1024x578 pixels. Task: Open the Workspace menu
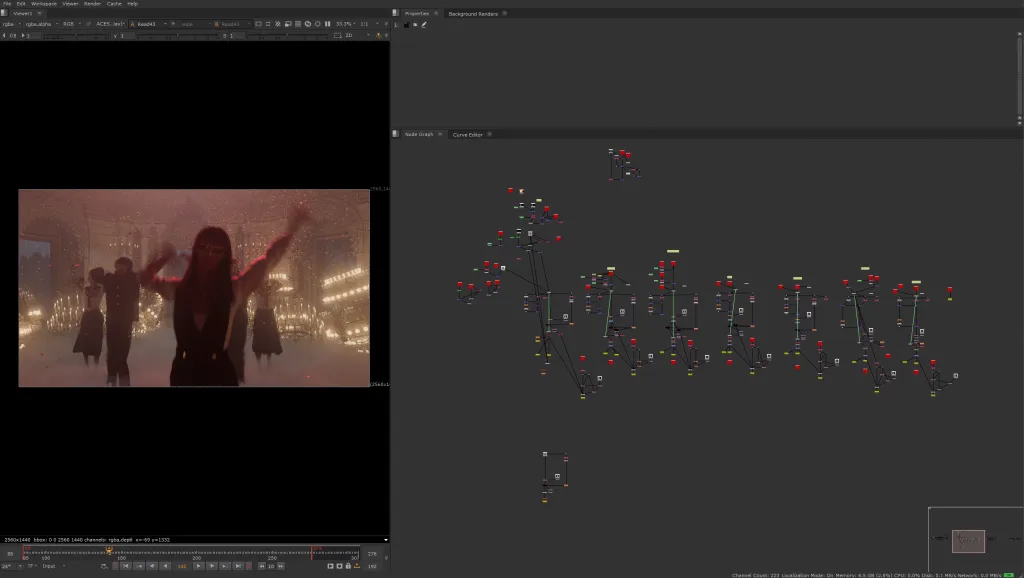[44, 4]
